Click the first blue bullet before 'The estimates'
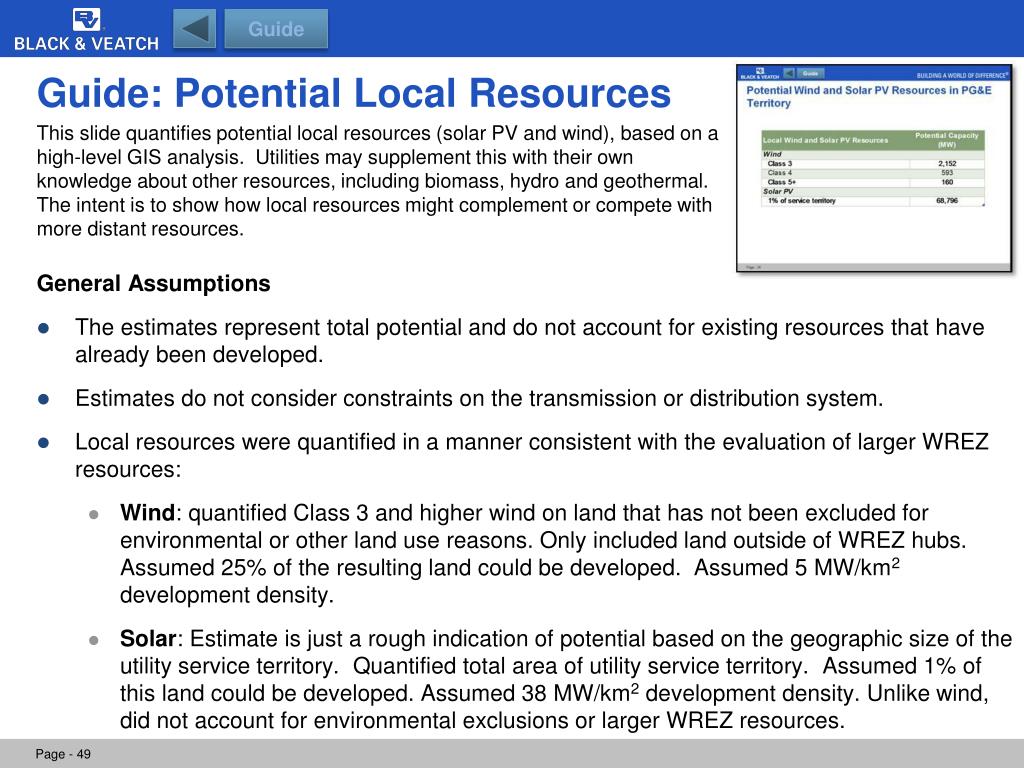This screenshot has height=768, width=1024. [x=44, y=328]
